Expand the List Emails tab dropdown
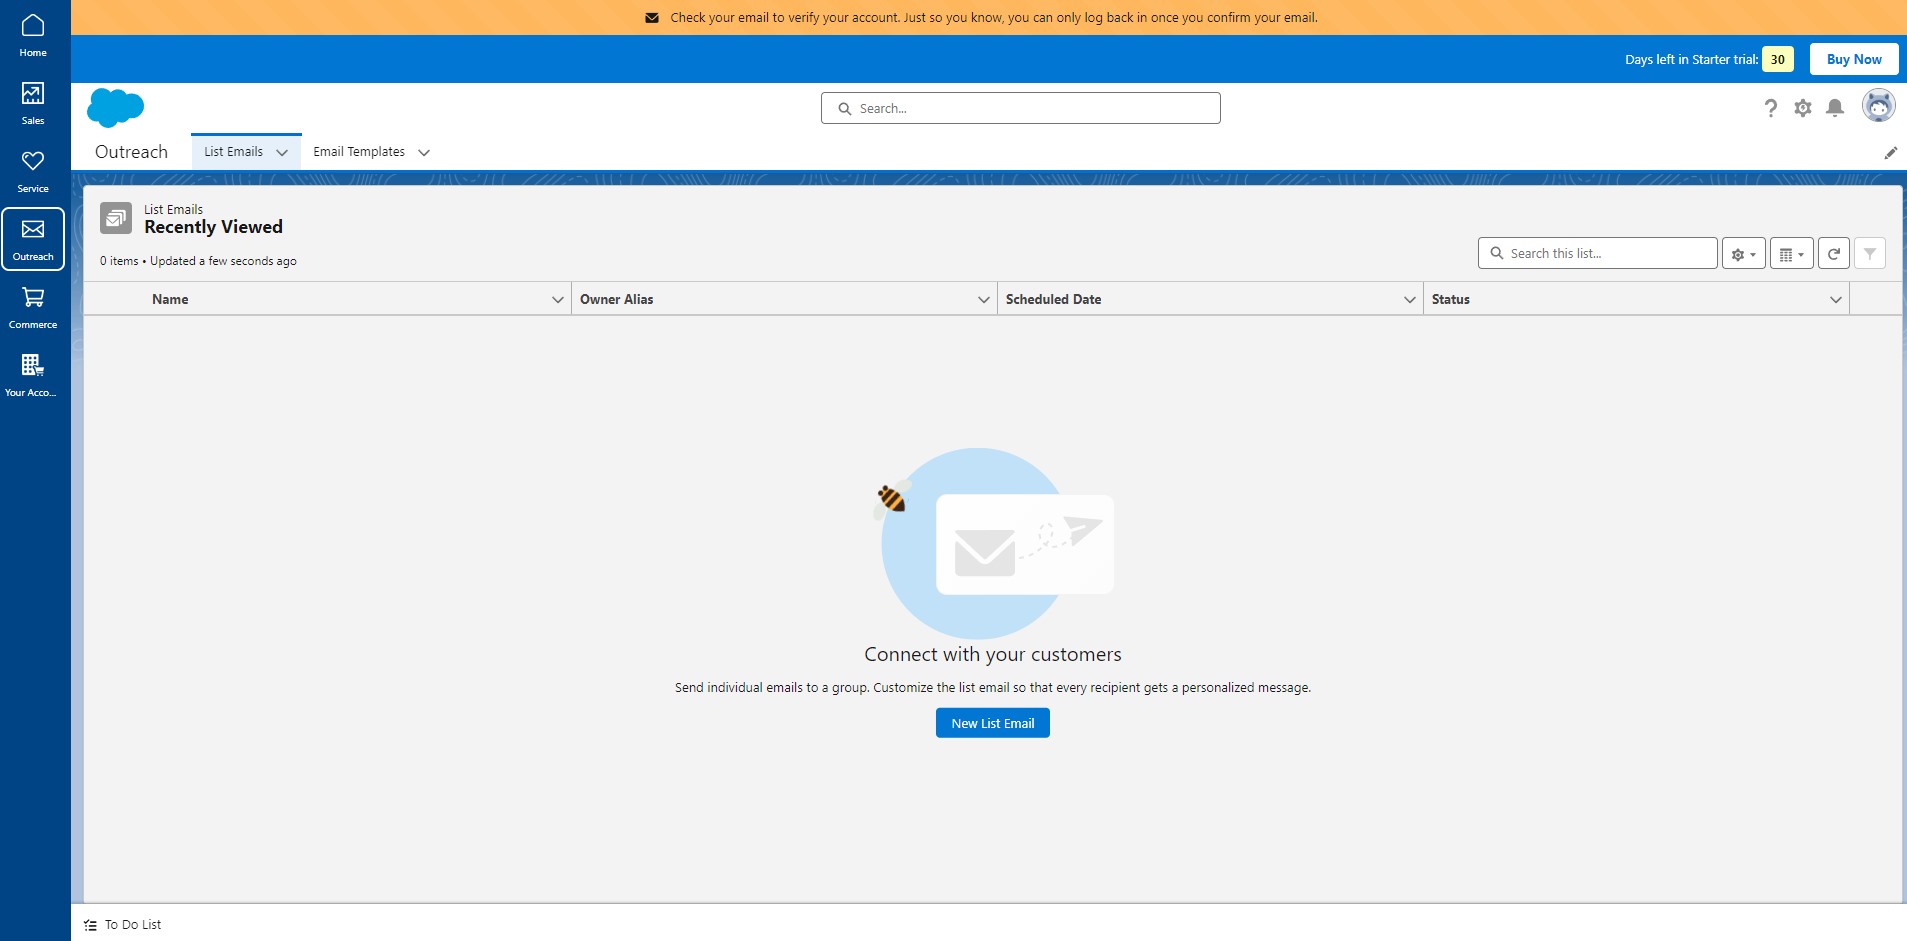The image size is (1907, 941). [x=282, y=153]
